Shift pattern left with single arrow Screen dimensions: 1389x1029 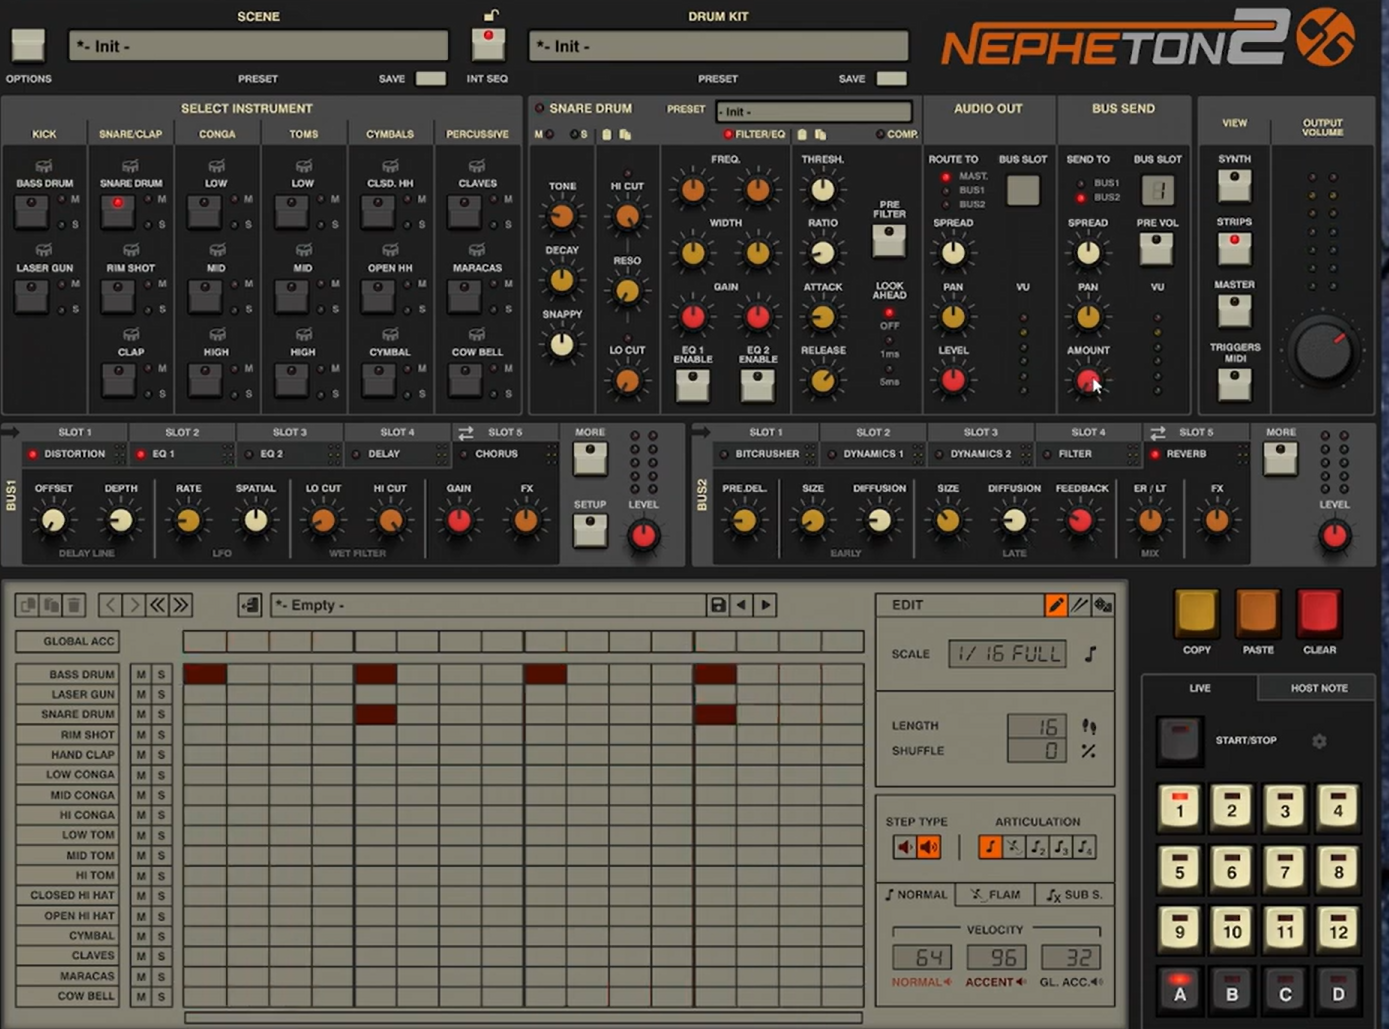[110, 605]
